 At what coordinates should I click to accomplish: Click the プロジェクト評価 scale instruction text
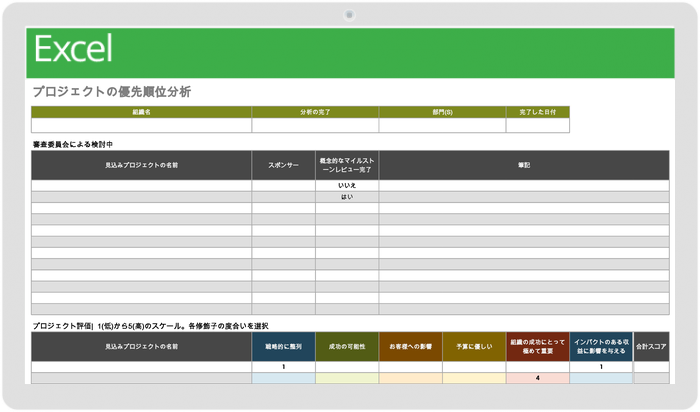(x=150, y=326)
